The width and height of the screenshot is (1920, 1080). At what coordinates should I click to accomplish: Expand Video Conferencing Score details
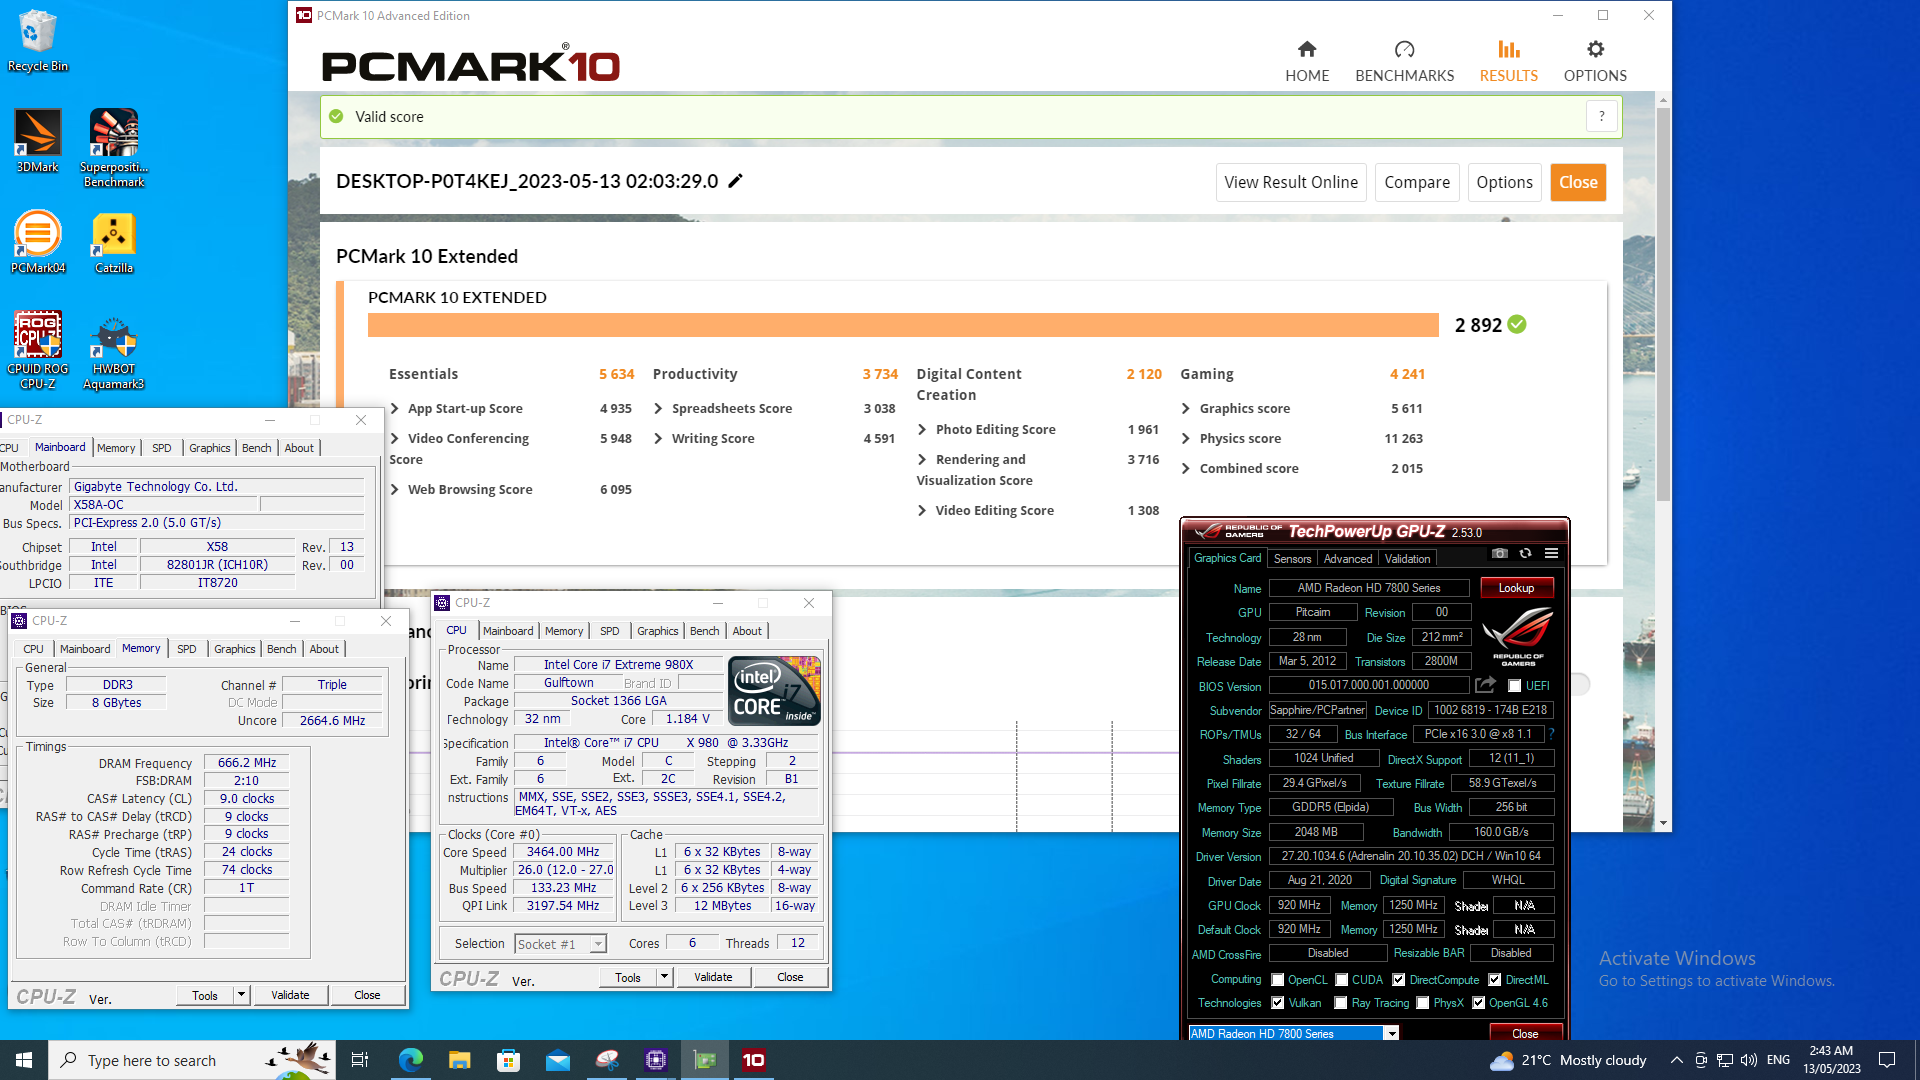coord(396,439)
